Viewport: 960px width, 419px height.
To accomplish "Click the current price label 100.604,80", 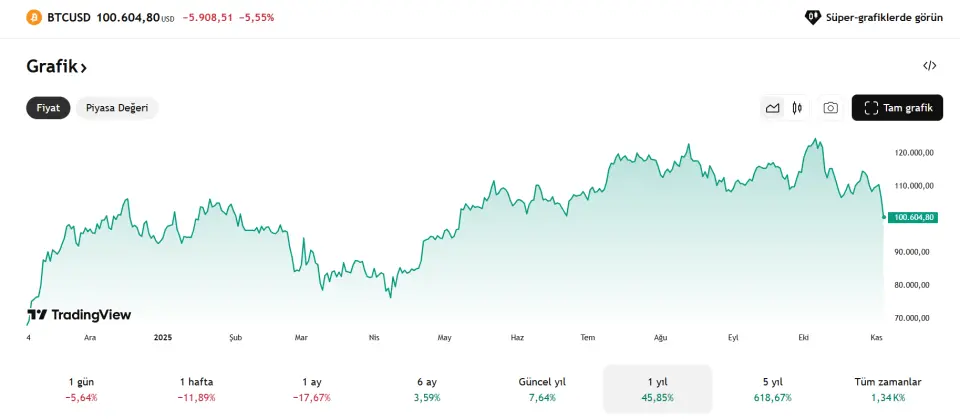I will pyautogui.click(x=914, y=217).
